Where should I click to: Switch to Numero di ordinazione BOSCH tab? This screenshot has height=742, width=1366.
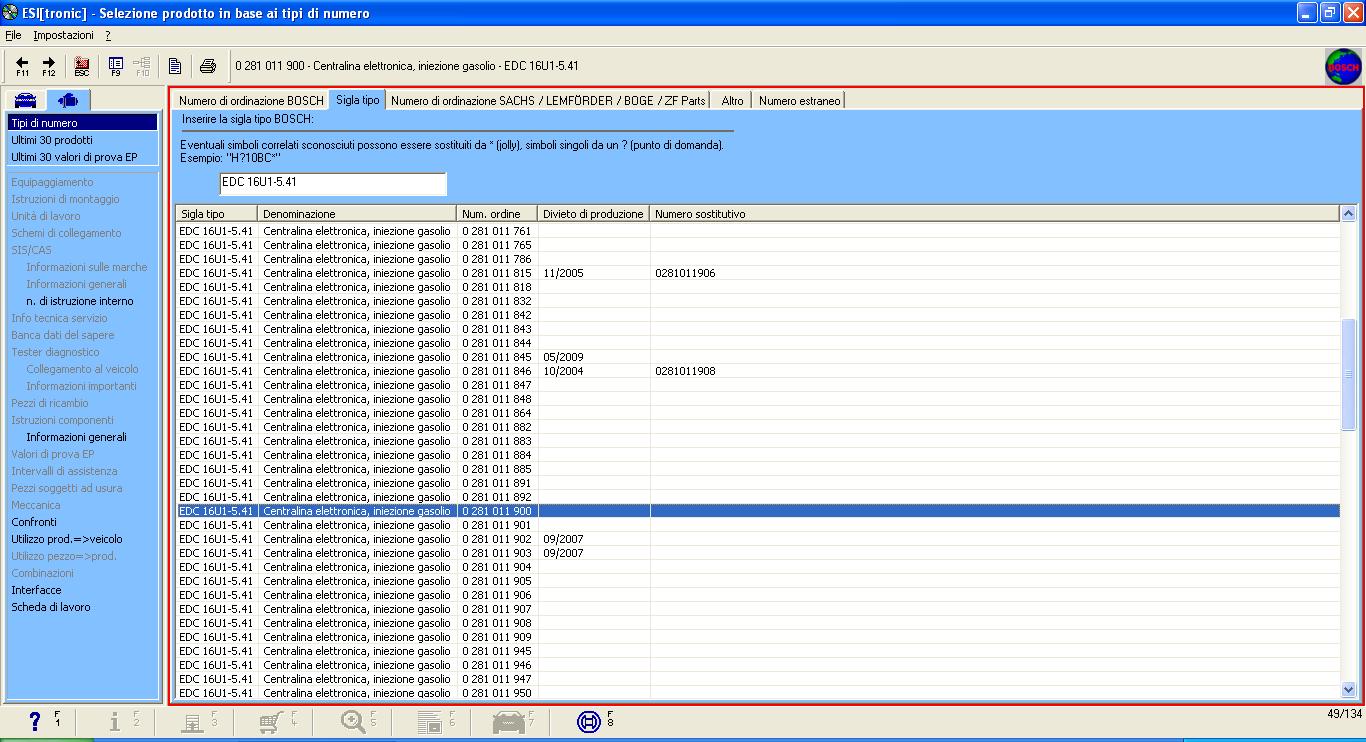(251, 100)
